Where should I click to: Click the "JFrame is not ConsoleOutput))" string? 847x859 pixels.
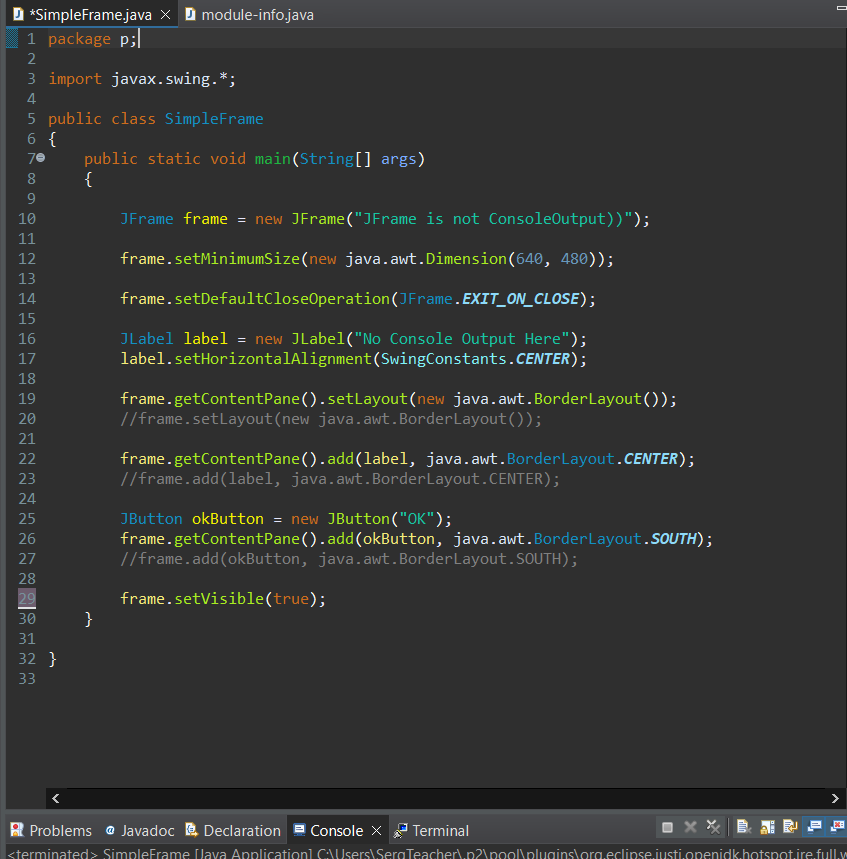click(x=493, y=219)
